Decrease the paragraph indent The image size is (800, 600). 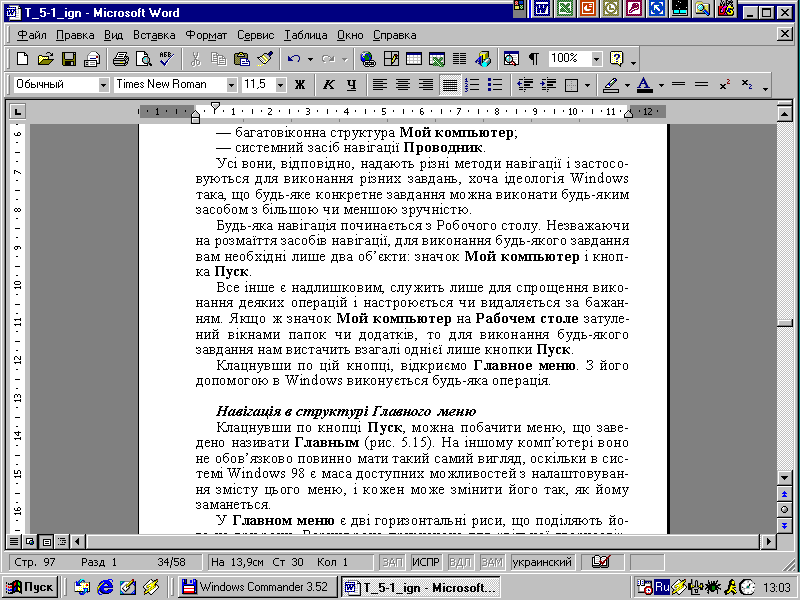[525, 85]
